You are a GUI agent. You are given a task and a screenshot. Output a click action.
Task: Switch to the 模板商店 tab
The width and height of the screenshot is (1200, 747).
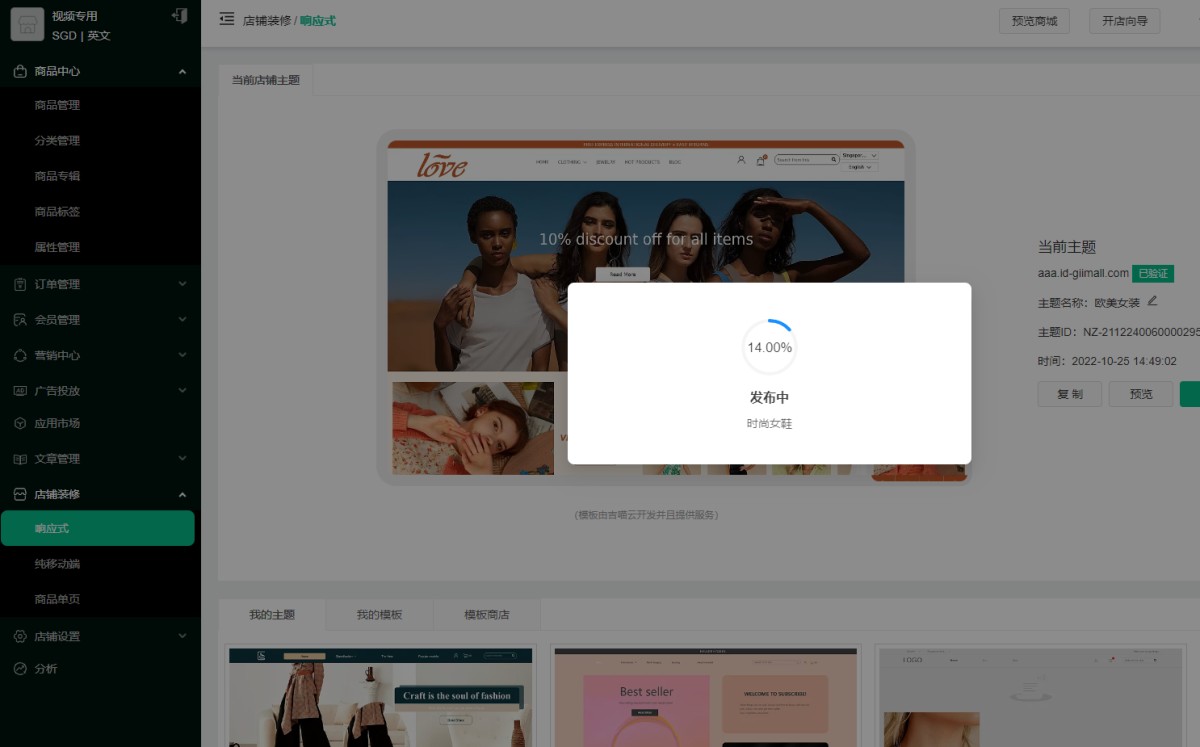[486, 615]
